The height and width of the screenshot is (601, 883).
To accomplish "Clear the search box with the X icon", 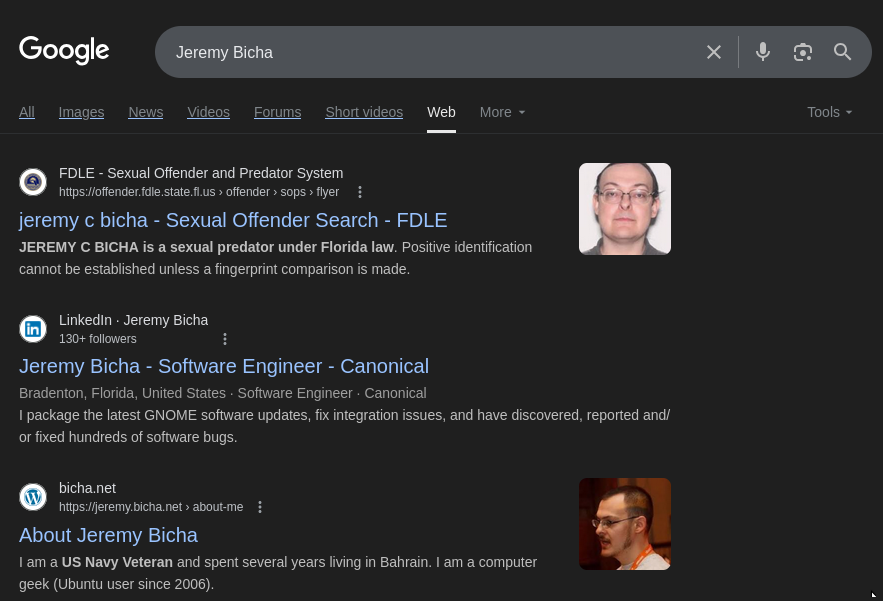I will point(713,52).
